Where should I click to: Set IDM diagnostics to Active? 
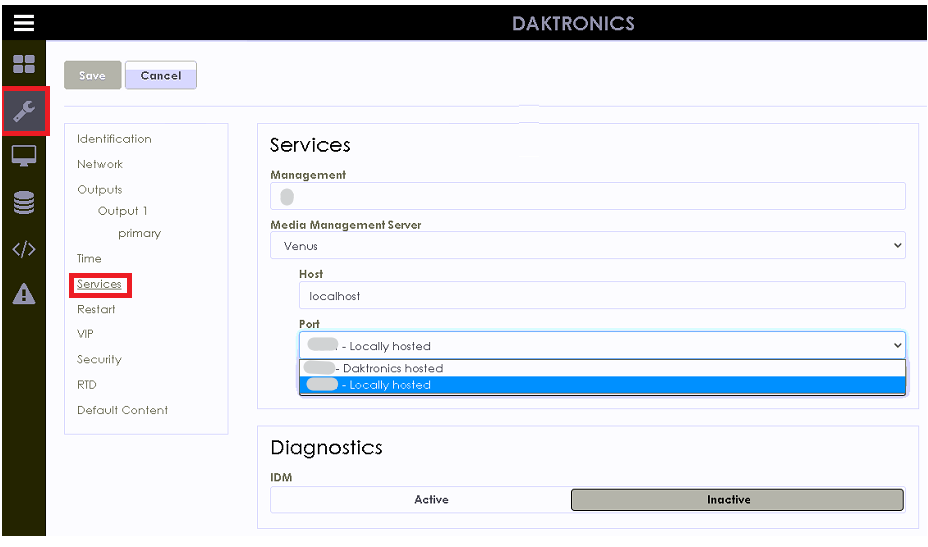[x=431, y=499]
